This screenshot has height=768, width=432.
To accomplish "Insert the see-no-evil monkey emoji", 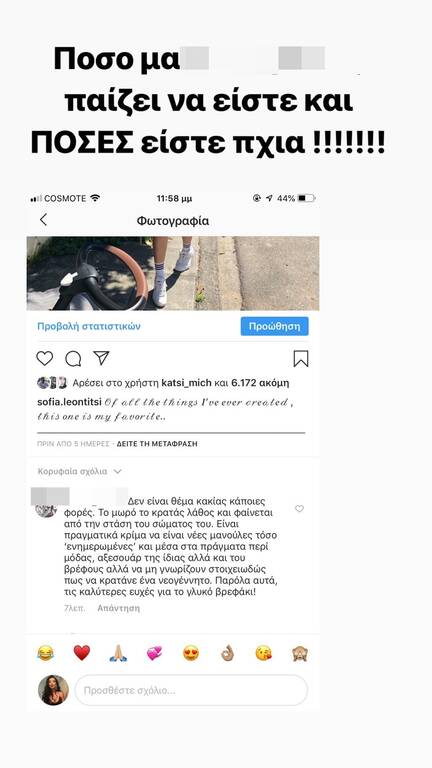I will click(300, 653).
